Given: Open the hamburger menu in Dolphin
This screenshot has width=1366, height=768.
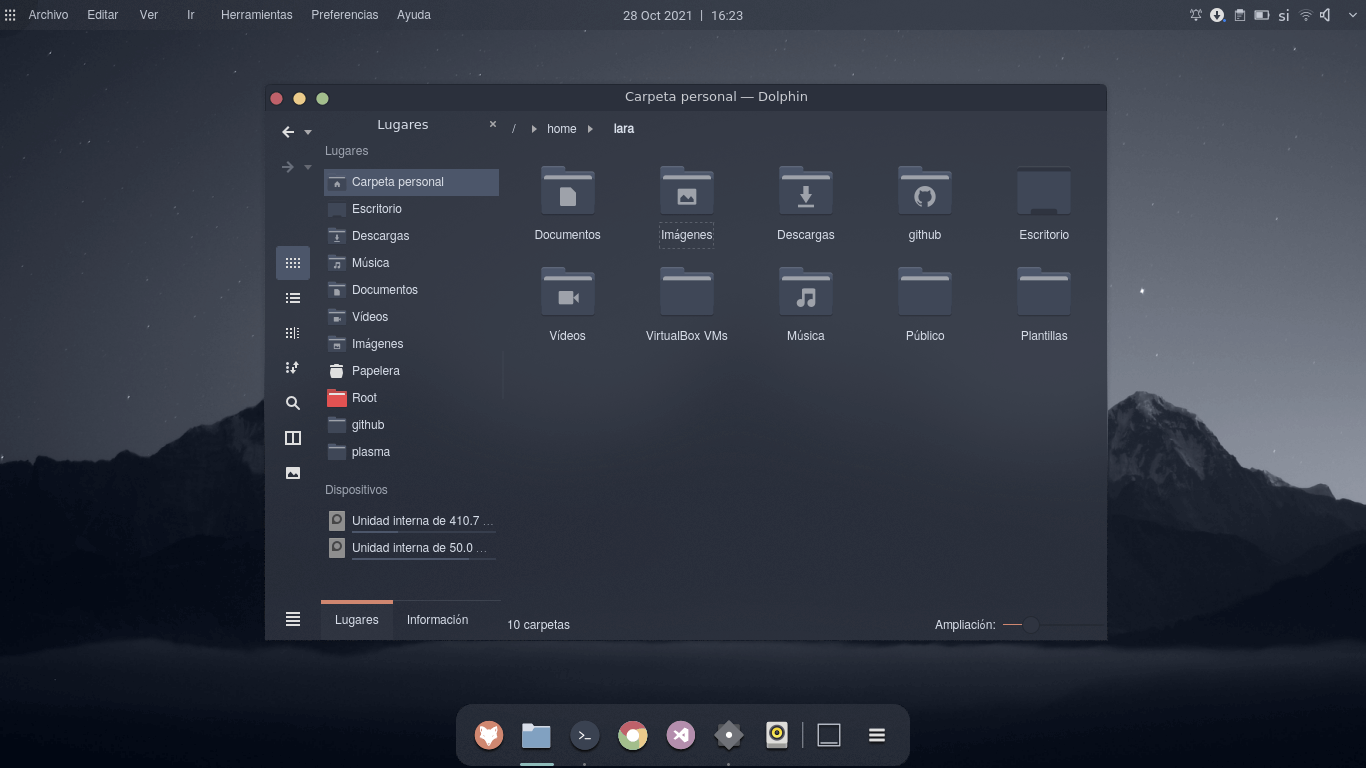Looking at the screenshot, I should 293,620.
